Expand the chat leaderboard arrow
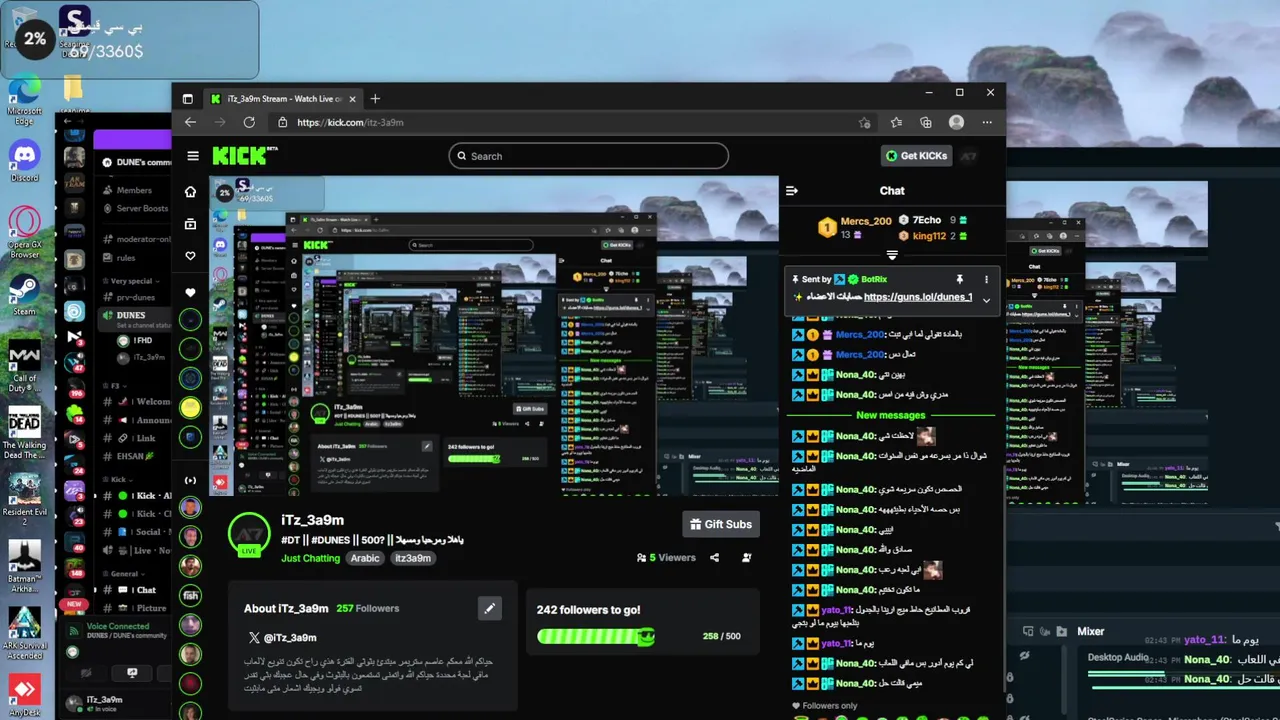 pos(892,256)
